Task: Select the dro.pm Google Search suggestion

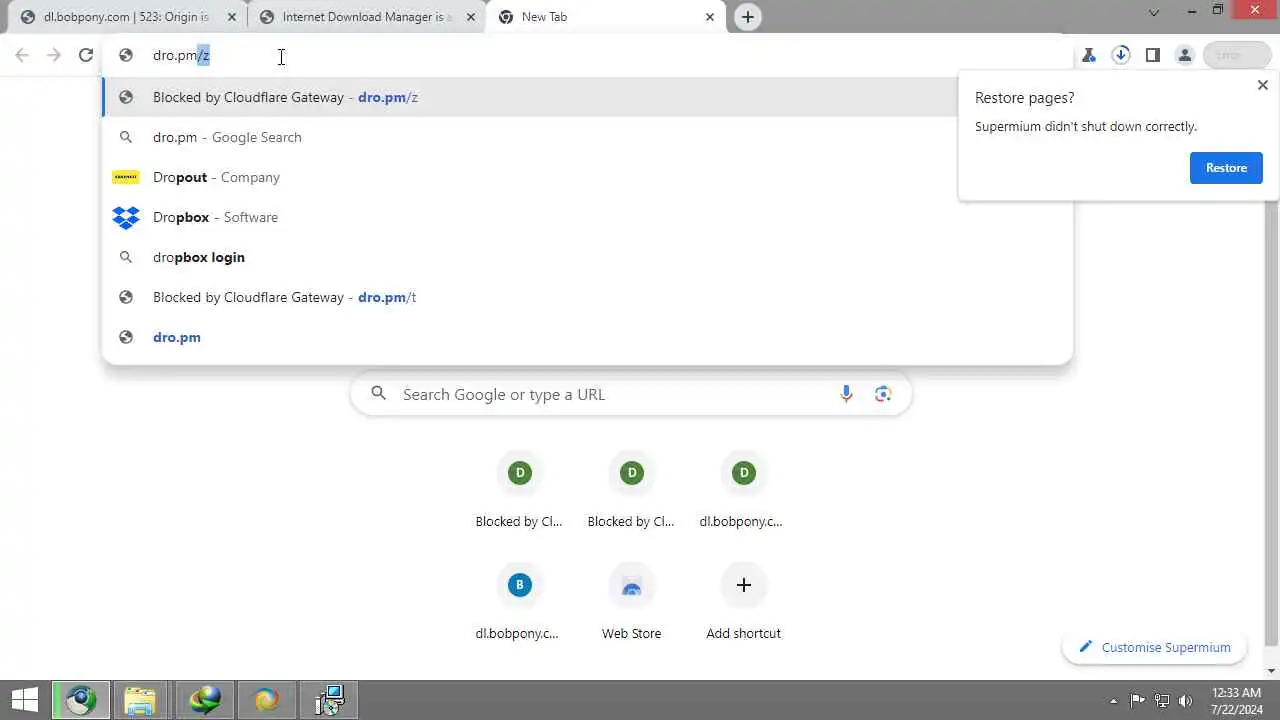Action: coord(587,137)
